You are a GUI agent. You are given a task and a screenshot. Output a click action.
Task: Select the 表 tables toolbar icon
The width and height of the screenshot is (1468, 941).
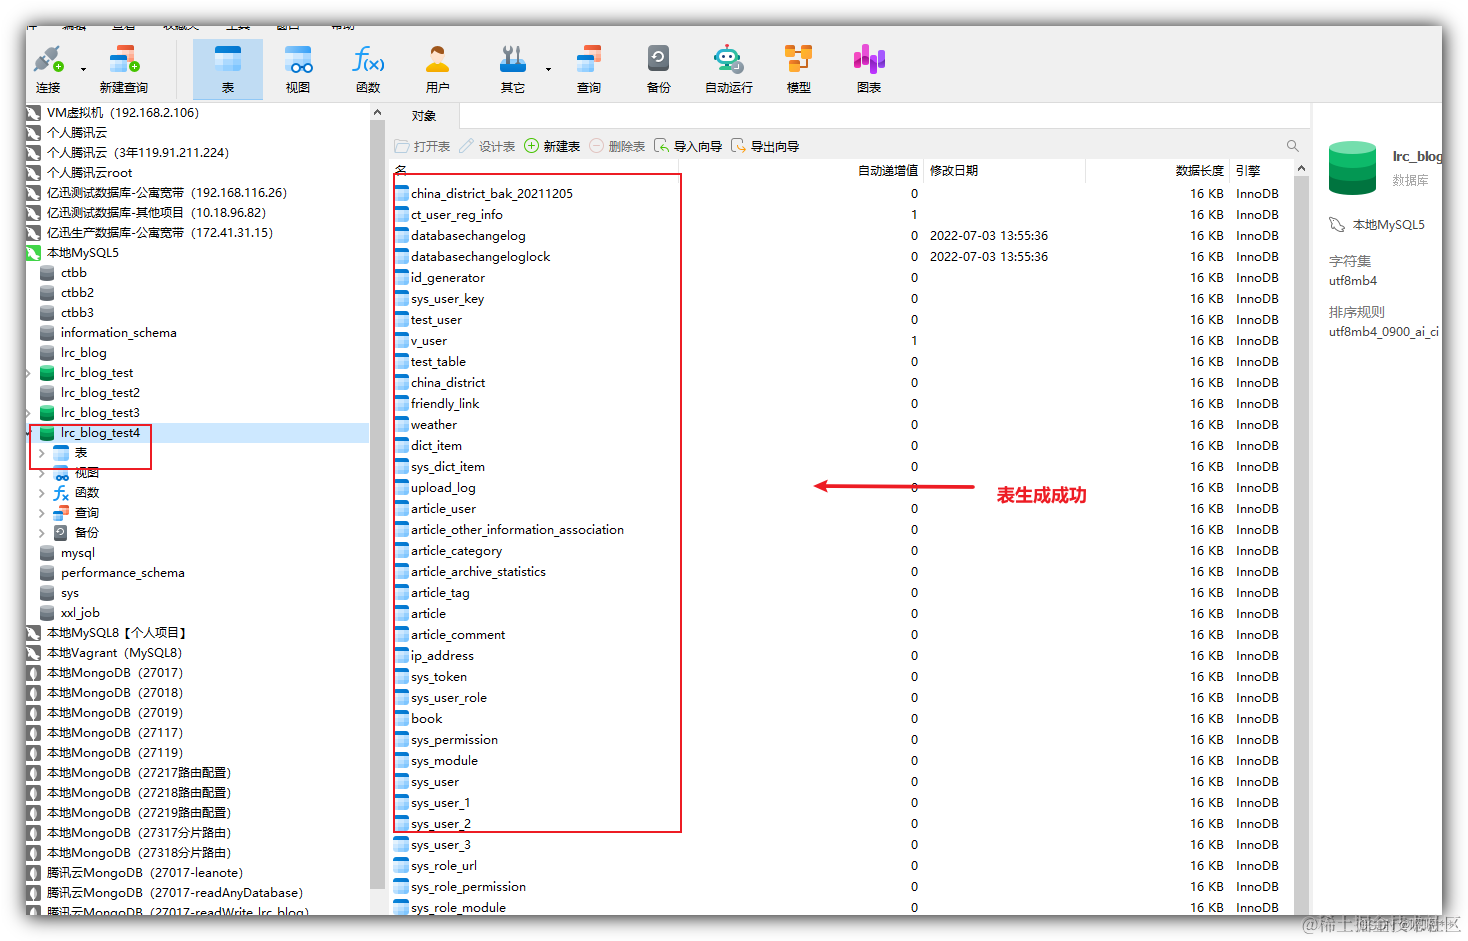228,68
